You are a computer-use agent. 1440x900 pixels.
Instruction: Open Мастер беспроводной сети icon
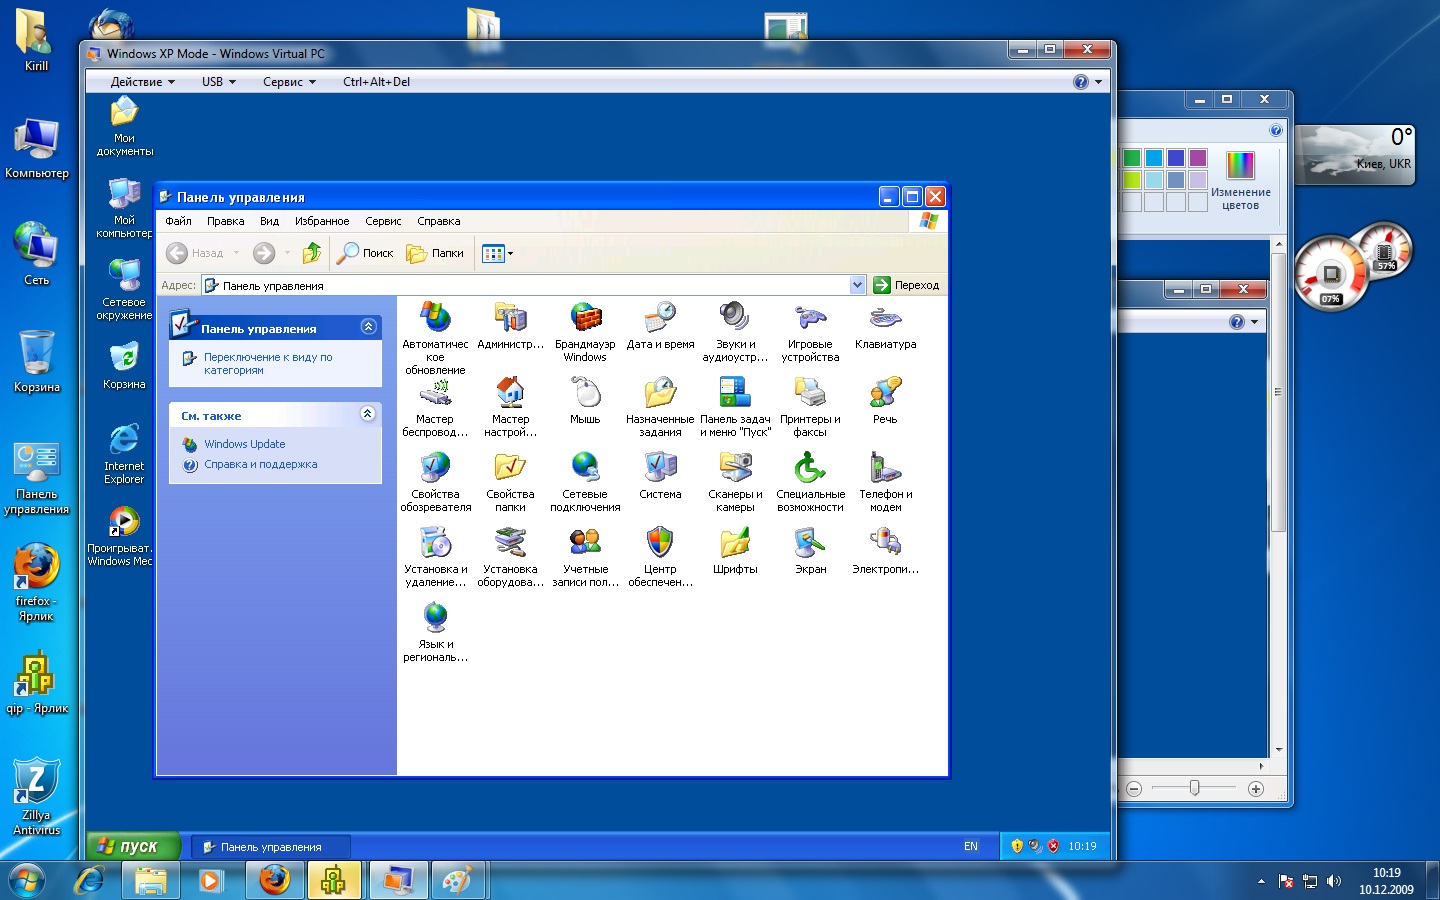(x=435, y=407)
